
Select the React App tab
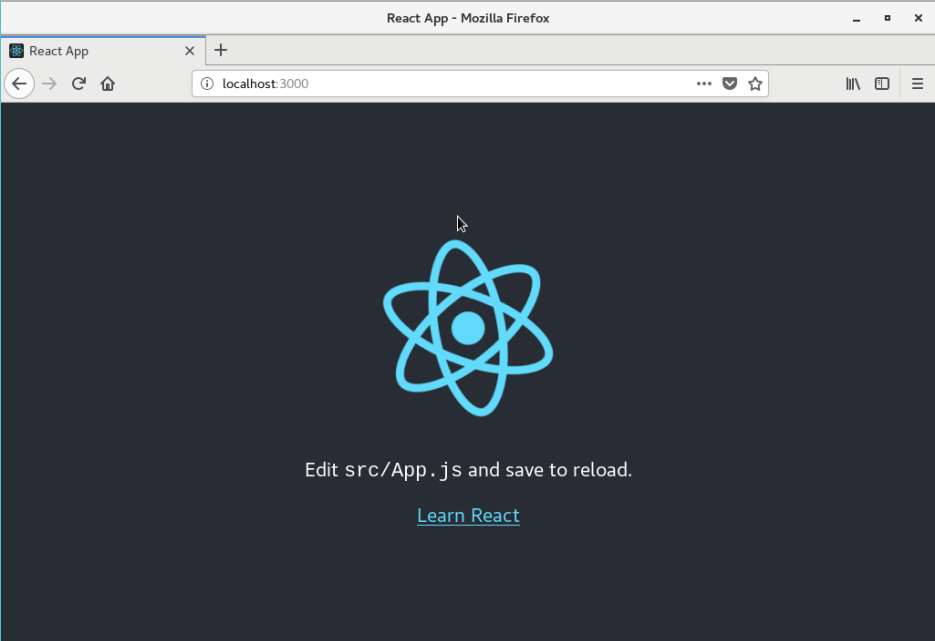click(103, 51)
